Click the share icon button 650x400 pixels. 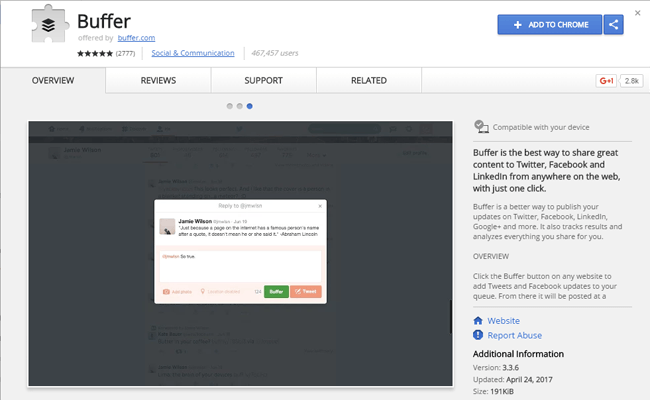(614, 24)
